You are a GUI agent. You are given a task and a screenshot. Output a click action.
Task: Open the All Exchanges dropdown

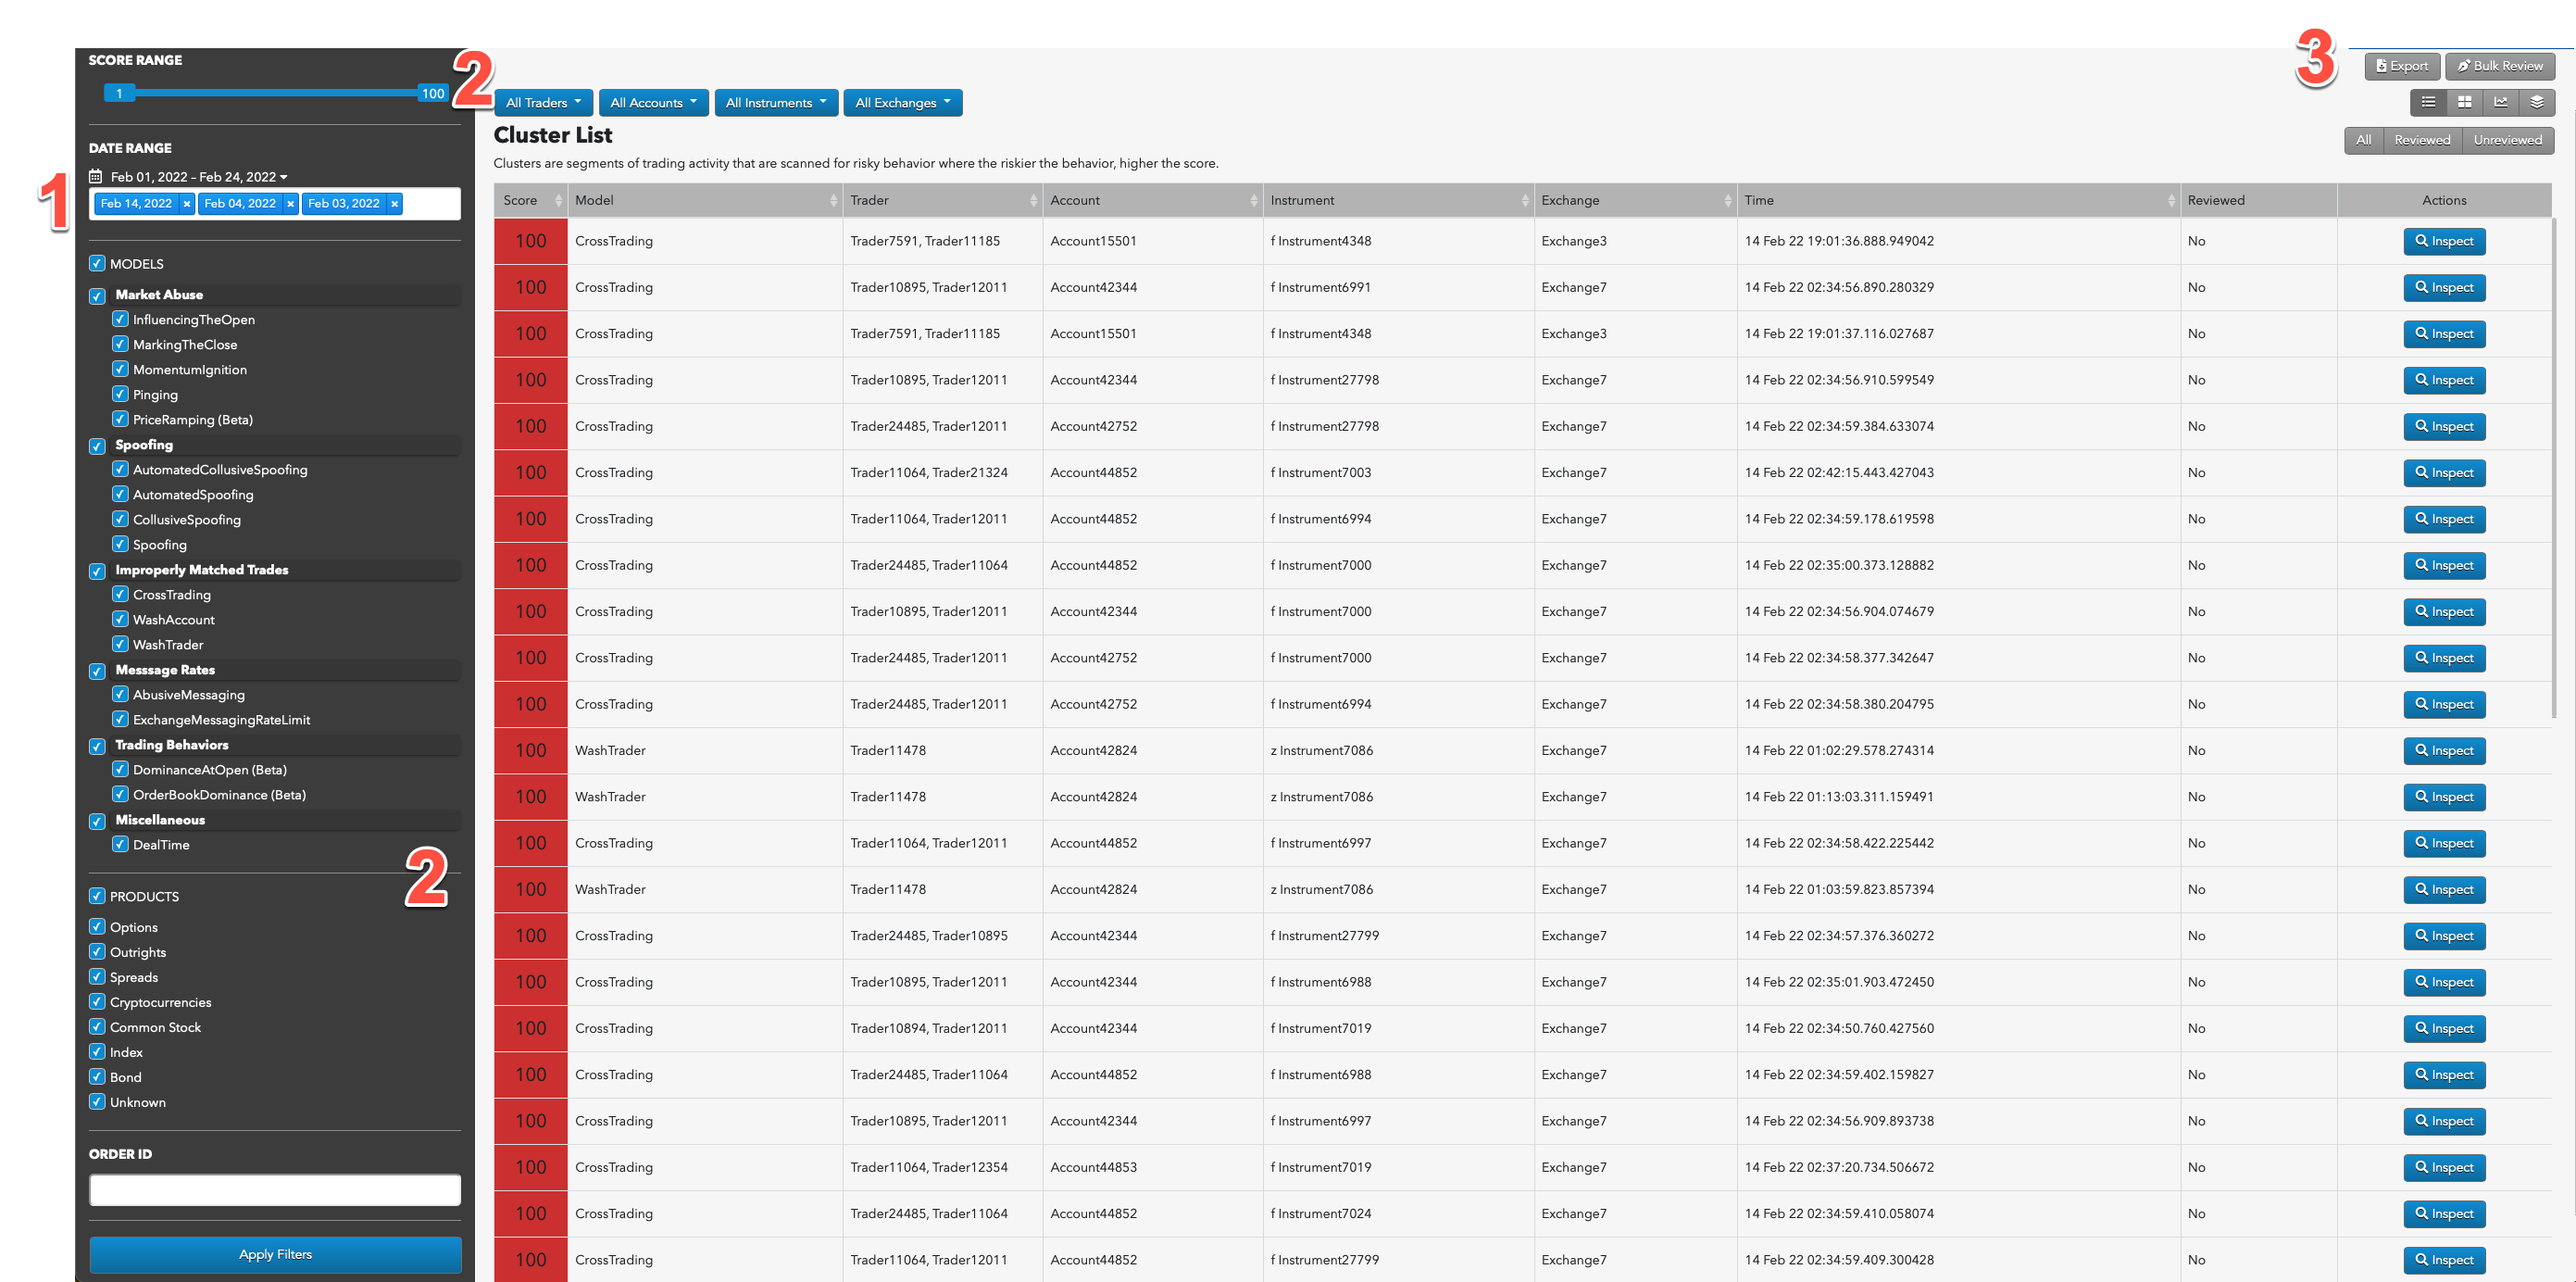[x=902, y=103]
